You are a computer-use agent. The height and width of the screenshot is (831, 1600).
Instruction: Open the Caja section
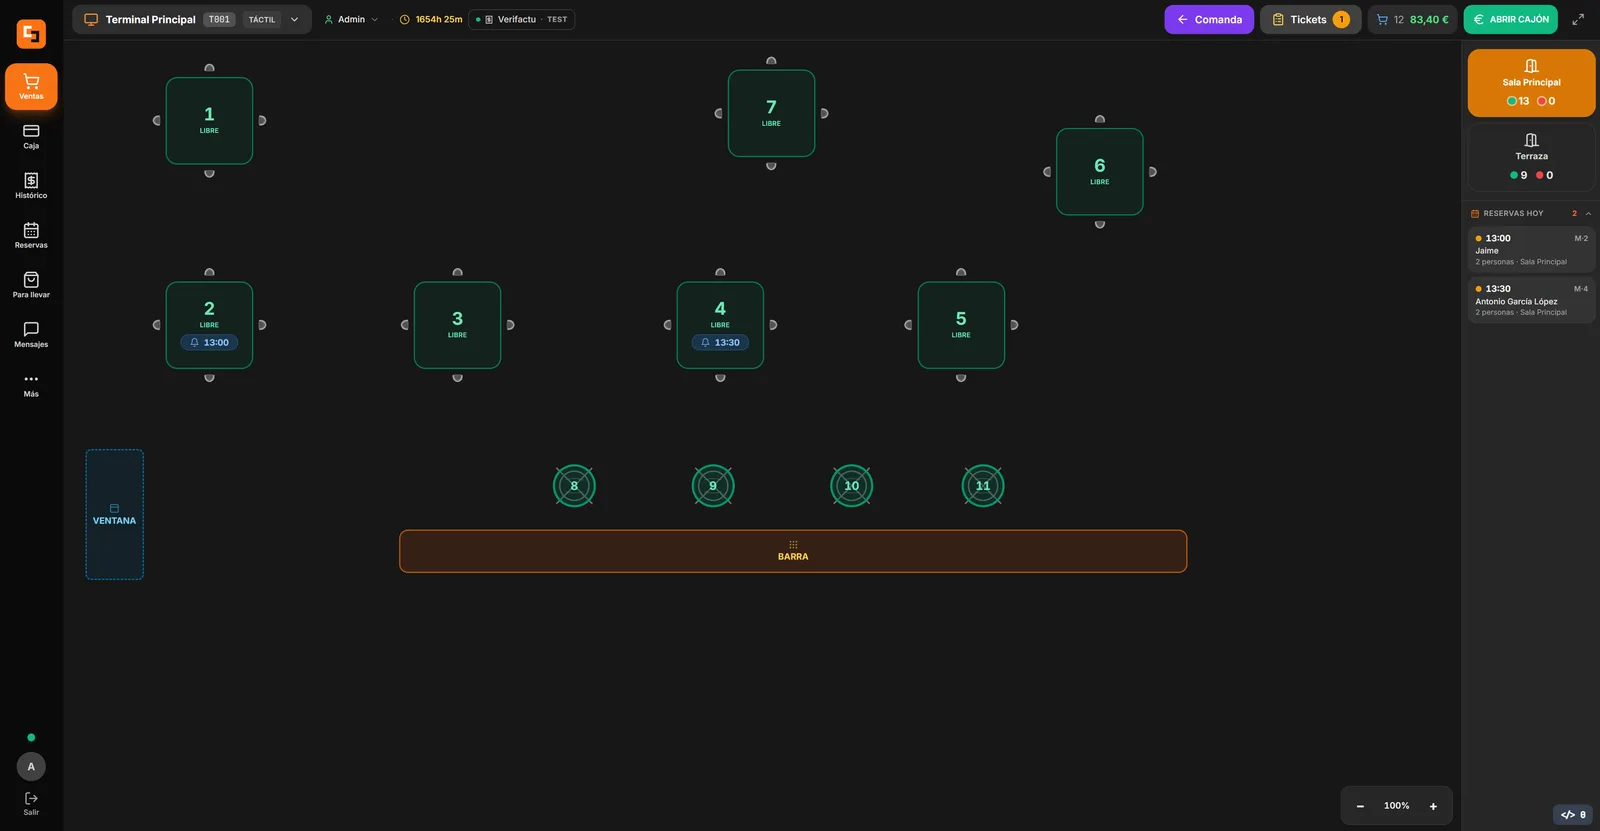[x=31, y=137]
